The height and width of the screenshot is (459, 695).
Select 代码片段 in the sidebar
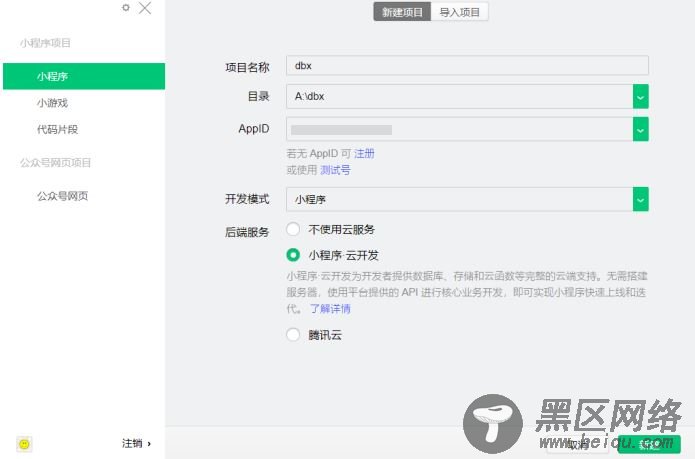pos(57,129)
